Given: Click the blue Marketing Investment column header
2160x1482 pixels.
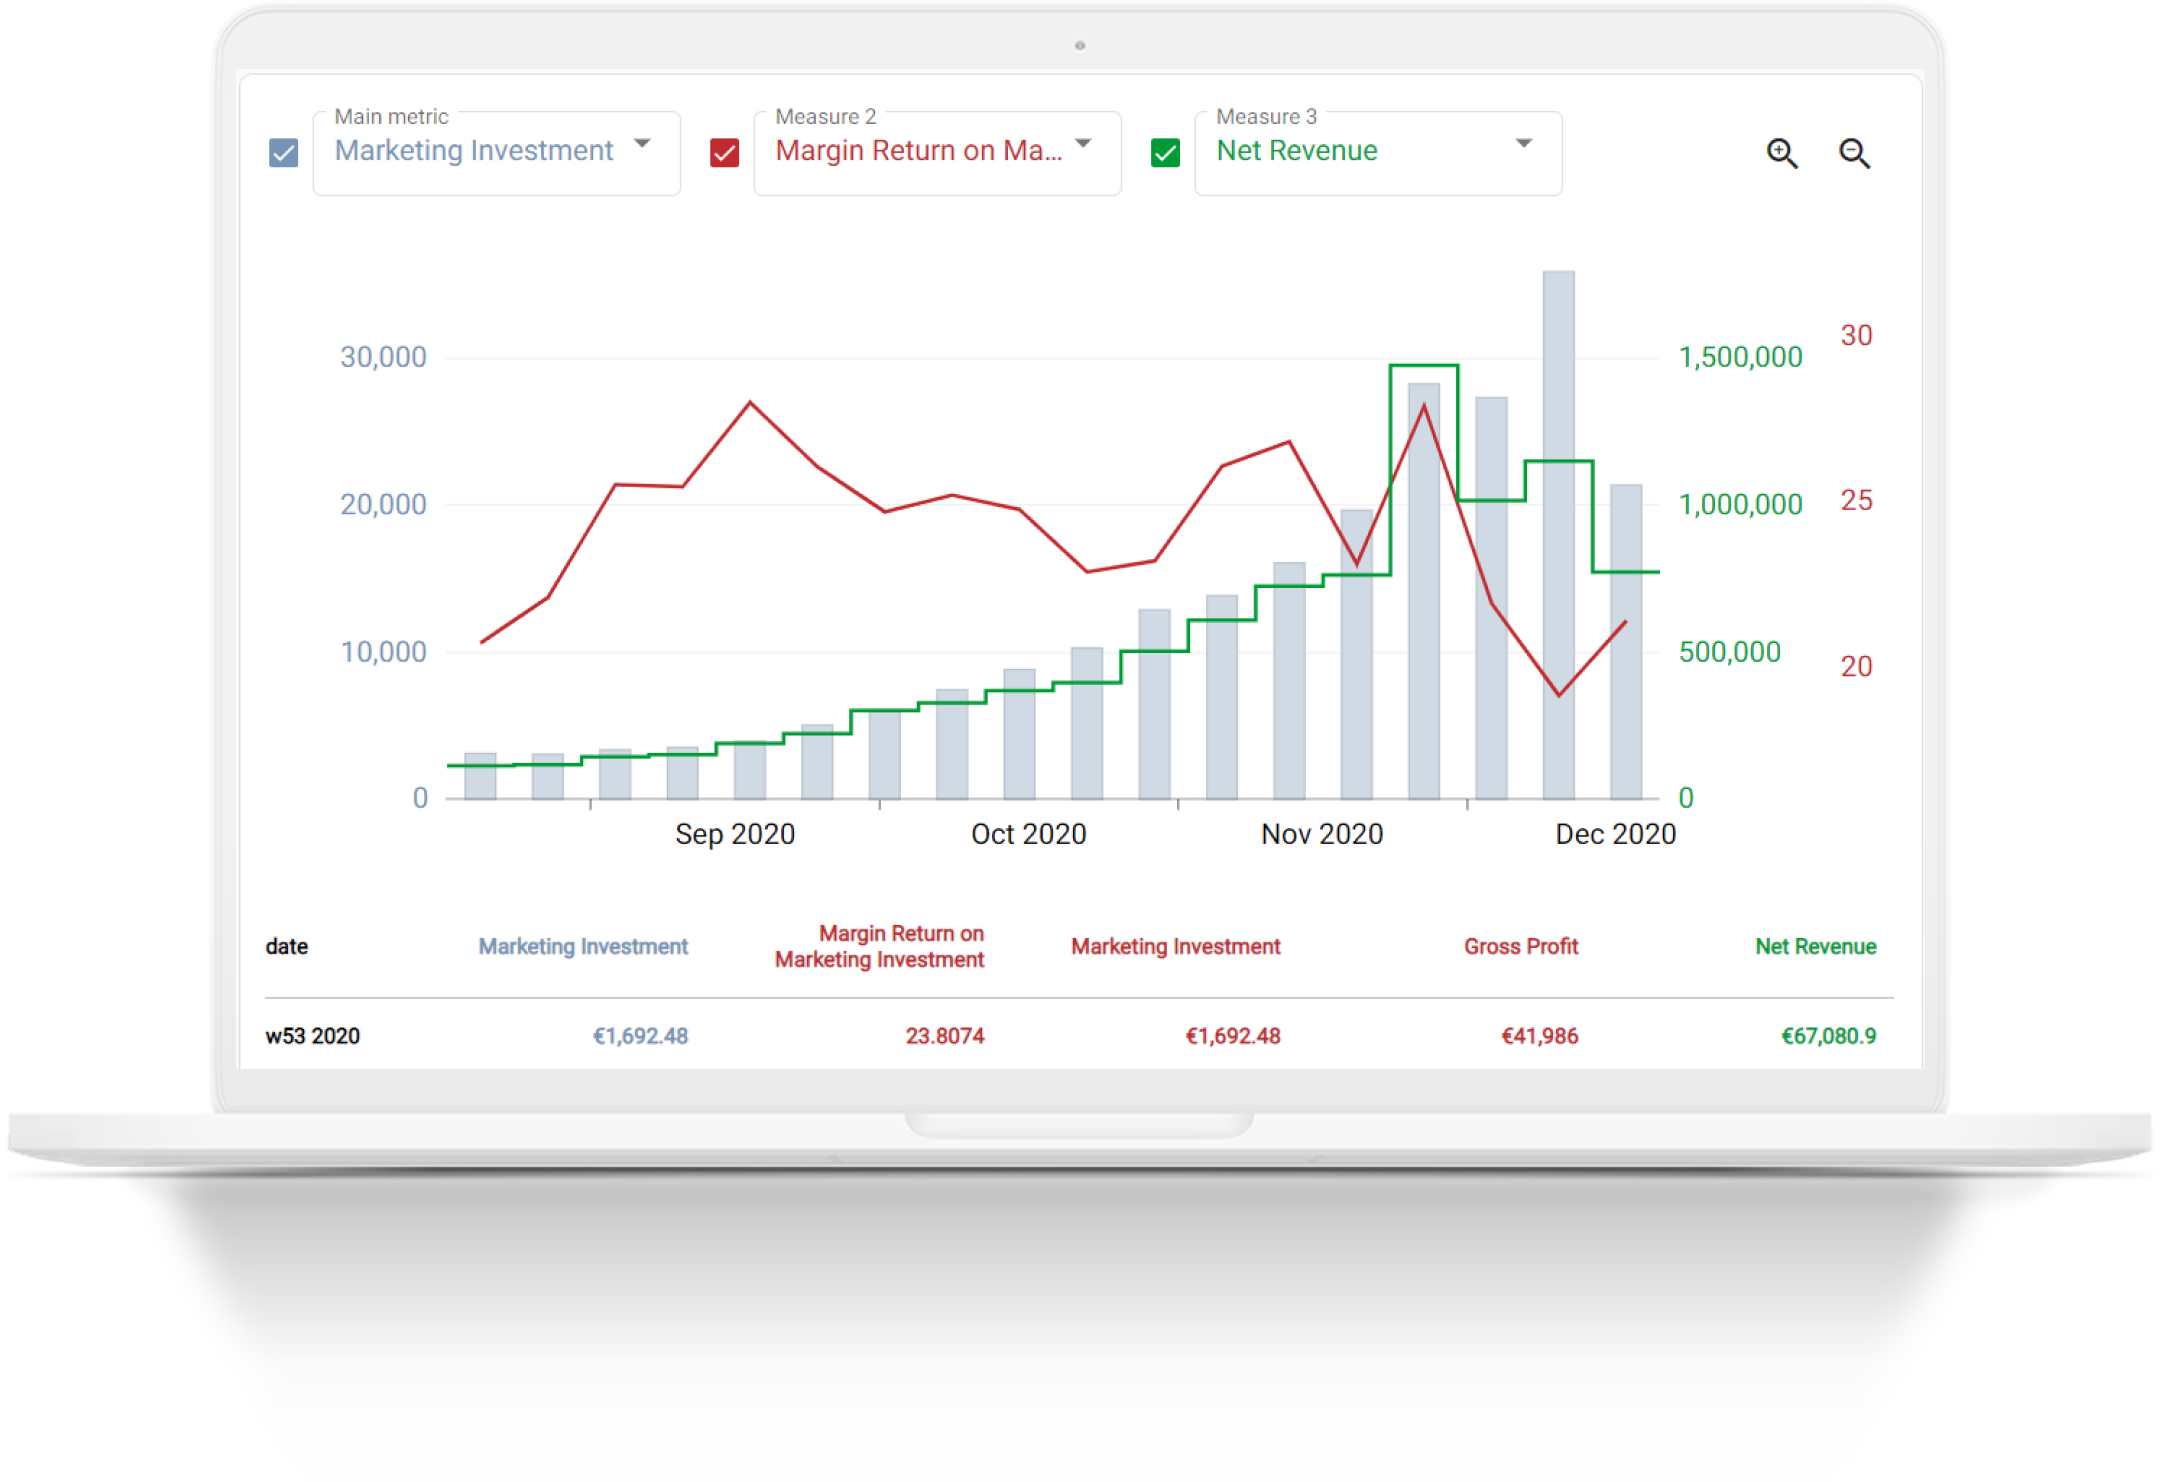Looking at the screenshot, I should (x=583, y=946).
